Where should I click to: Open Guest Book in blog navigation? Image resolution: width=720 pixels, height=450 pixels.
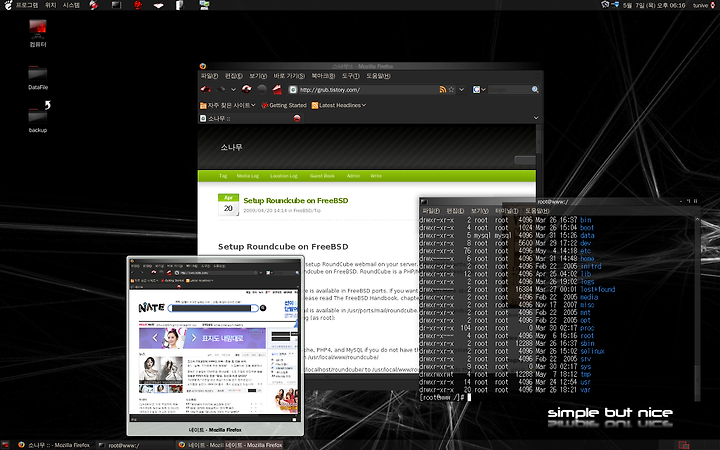[x=322, y=176]
